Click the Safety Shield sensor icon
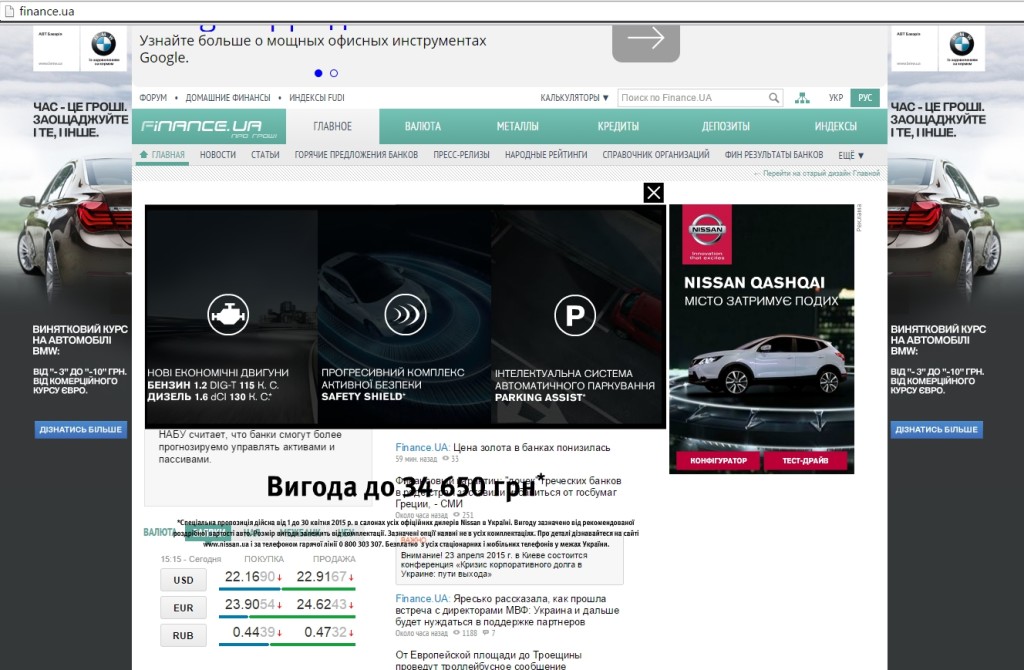1024x670 pixels. pos(406,314)
